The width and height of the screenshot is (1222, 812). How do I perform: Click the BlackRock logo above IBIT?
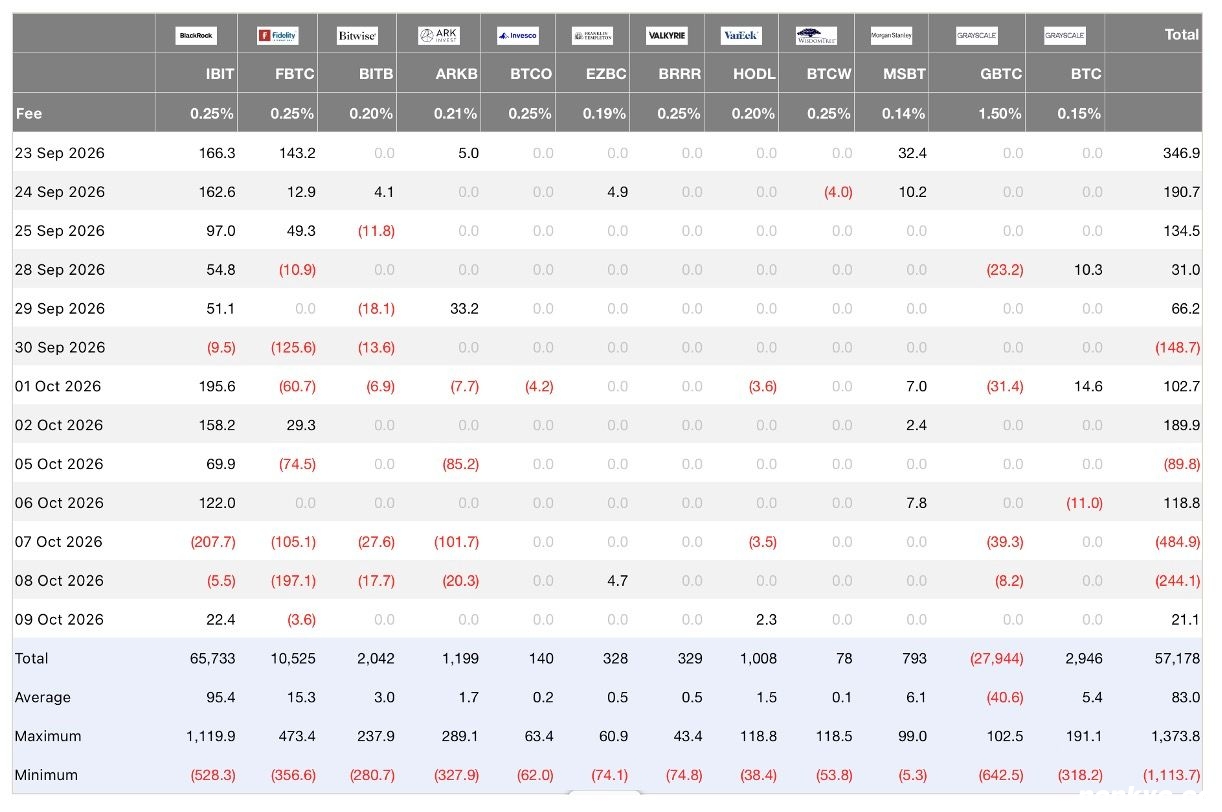(196, 36)
